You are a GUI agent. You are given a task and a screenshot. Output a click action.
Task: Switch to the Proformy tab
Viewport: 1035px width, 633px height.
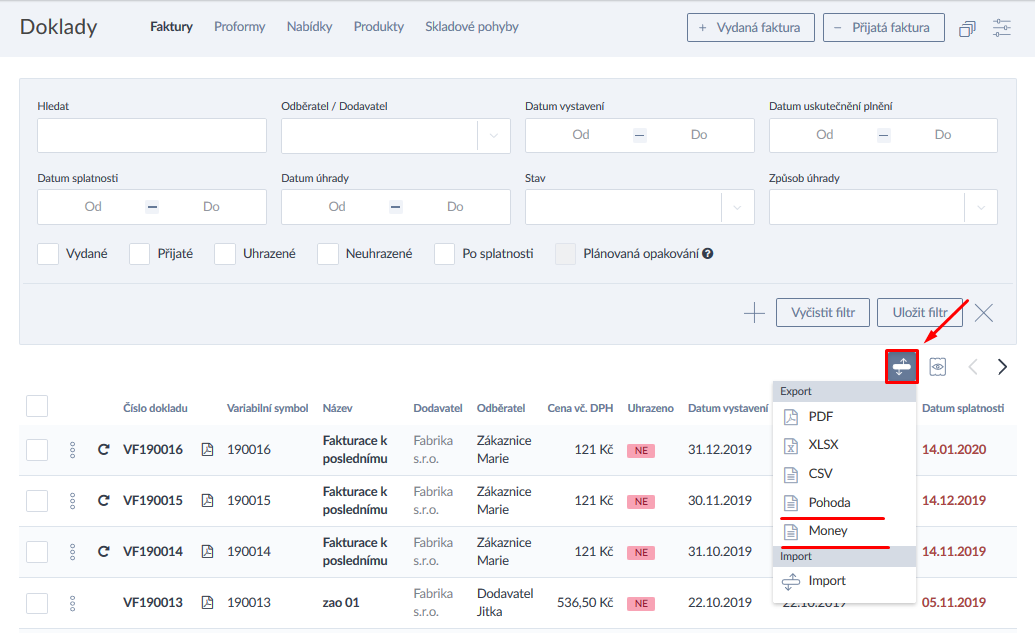[239, 27]
